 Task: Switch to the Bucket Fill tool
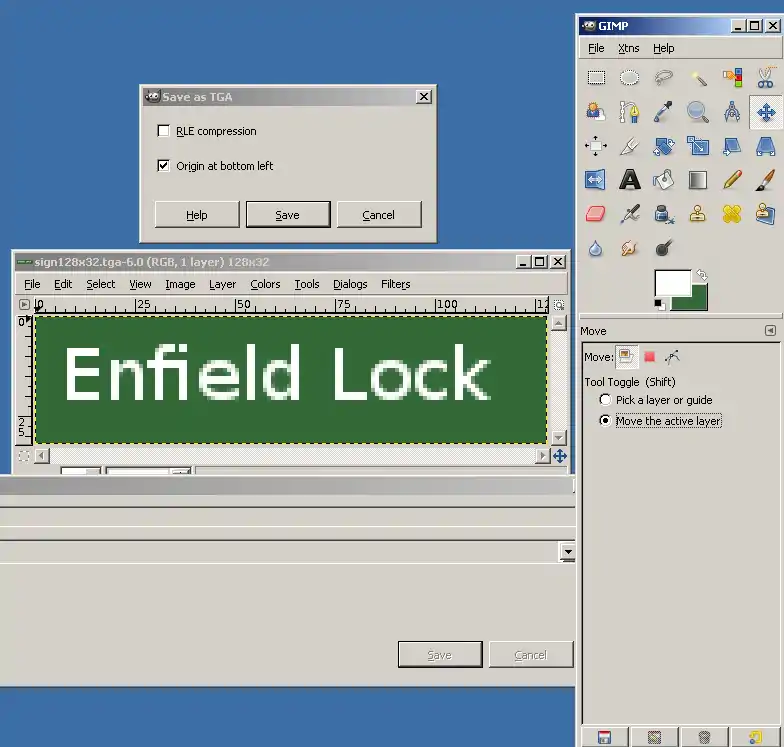click(x=663, y=180)
